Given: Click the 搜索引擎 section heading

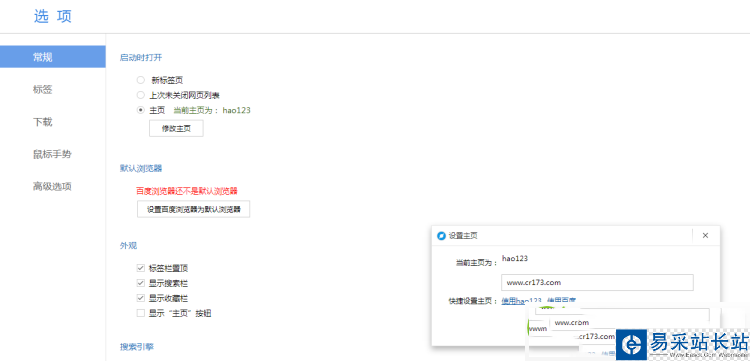Looking at the screenshot, I should coord(136,346).
